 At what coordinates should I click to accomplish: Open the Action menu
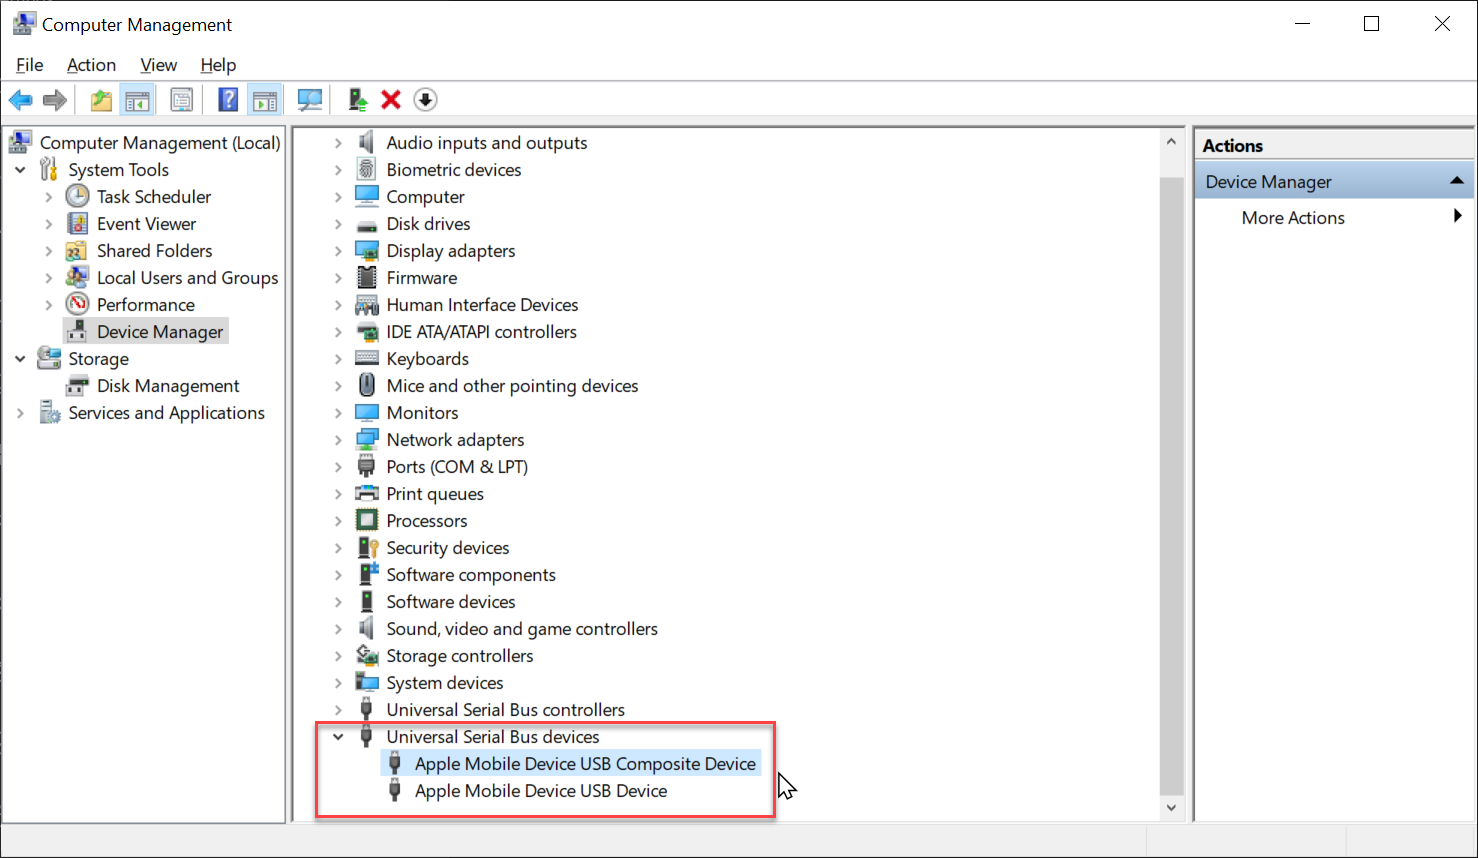(x=91, y=65)
